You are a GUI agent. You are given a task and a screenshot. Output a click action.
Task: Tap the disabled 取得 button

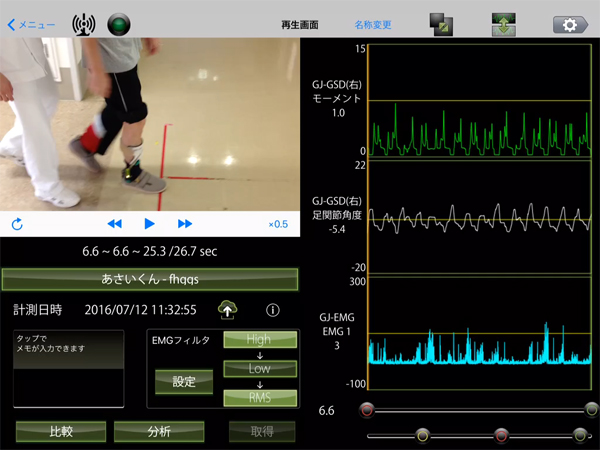click(x=262, y=432)
